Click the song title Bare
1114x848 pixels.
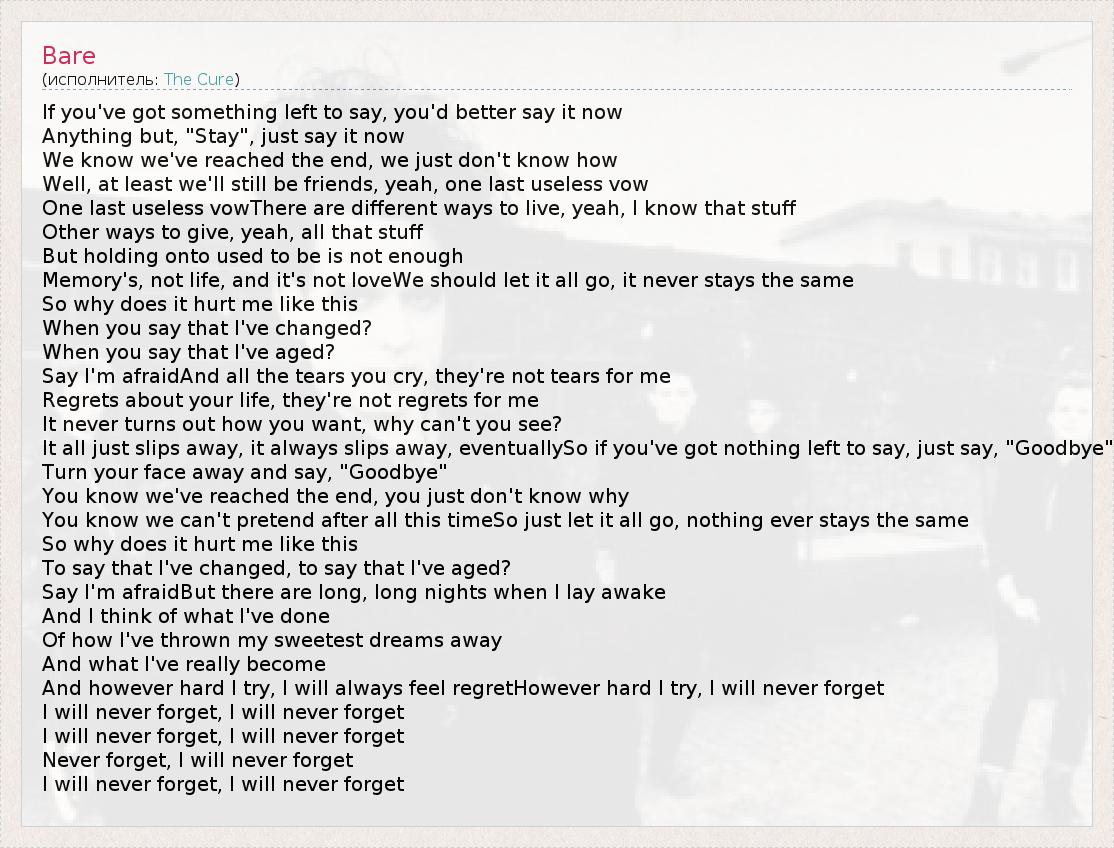coord(69,55)
